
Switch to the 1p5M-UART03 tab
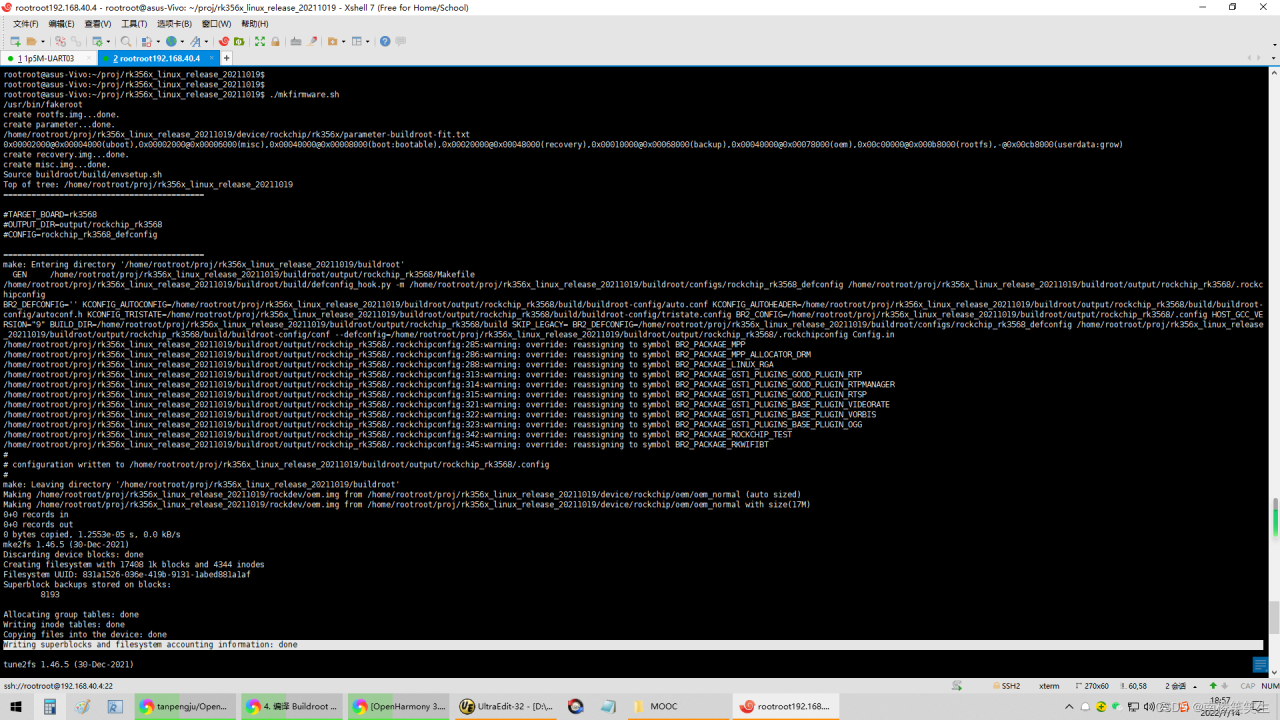pos(48,58)
